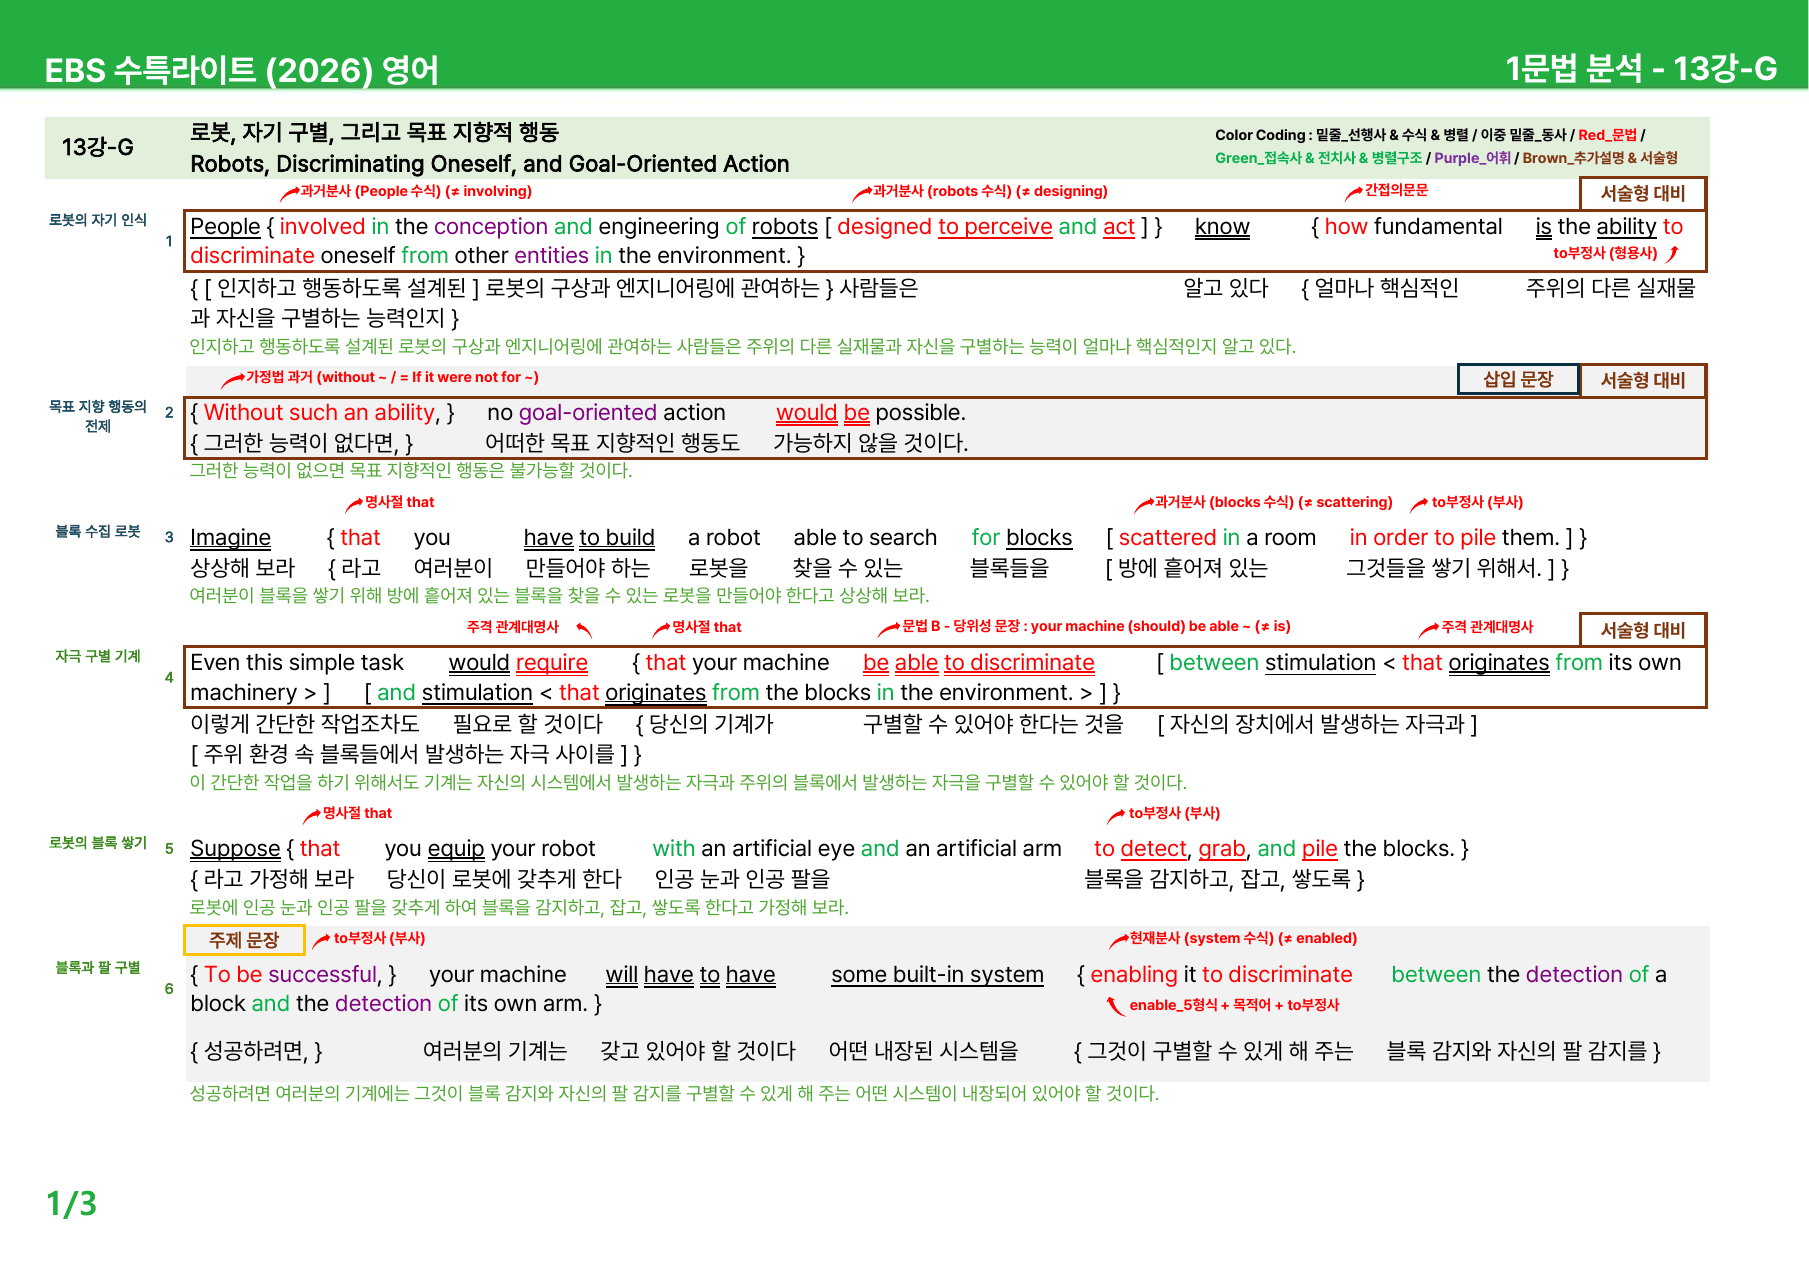The height and width of the screenshot is (1279, 1809).
Task: Click the '삽입 문장' box above sentence 2
Action: click(x=1517, y=379)
